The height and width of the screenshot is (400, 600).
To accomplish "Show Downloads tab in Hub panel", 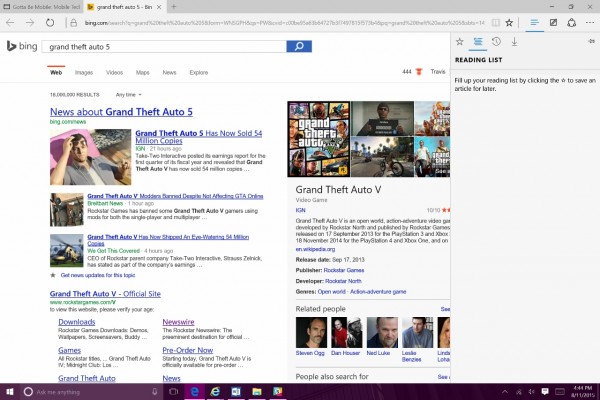I will 514,42.
